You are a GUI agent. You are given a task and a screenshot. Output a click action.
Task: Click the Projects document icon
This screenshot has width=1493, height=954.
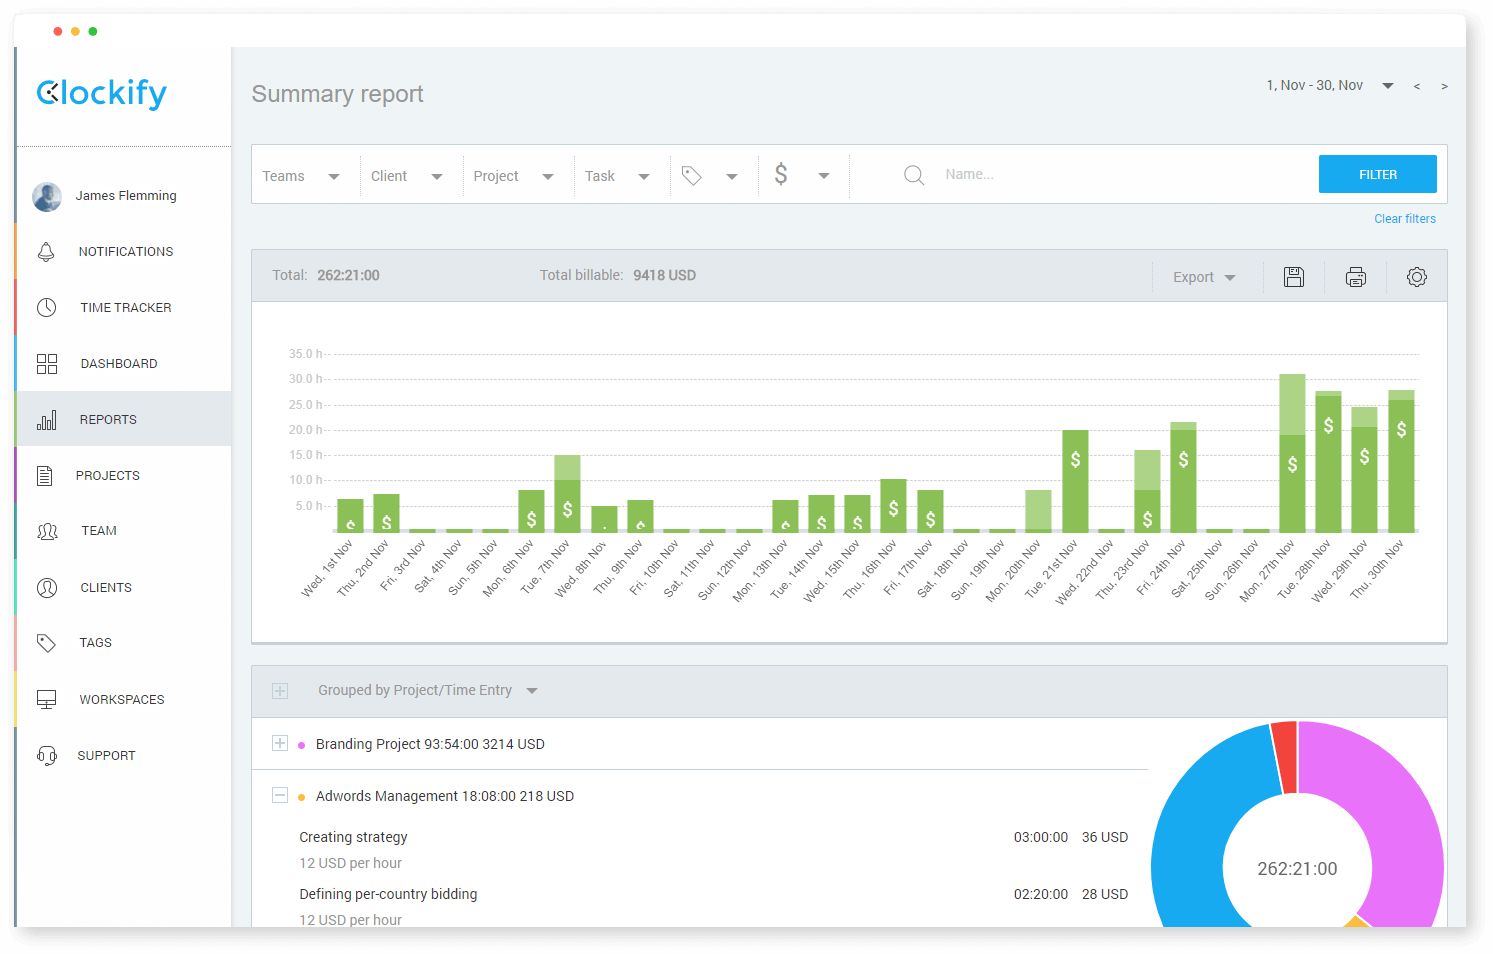click(45, 476)
